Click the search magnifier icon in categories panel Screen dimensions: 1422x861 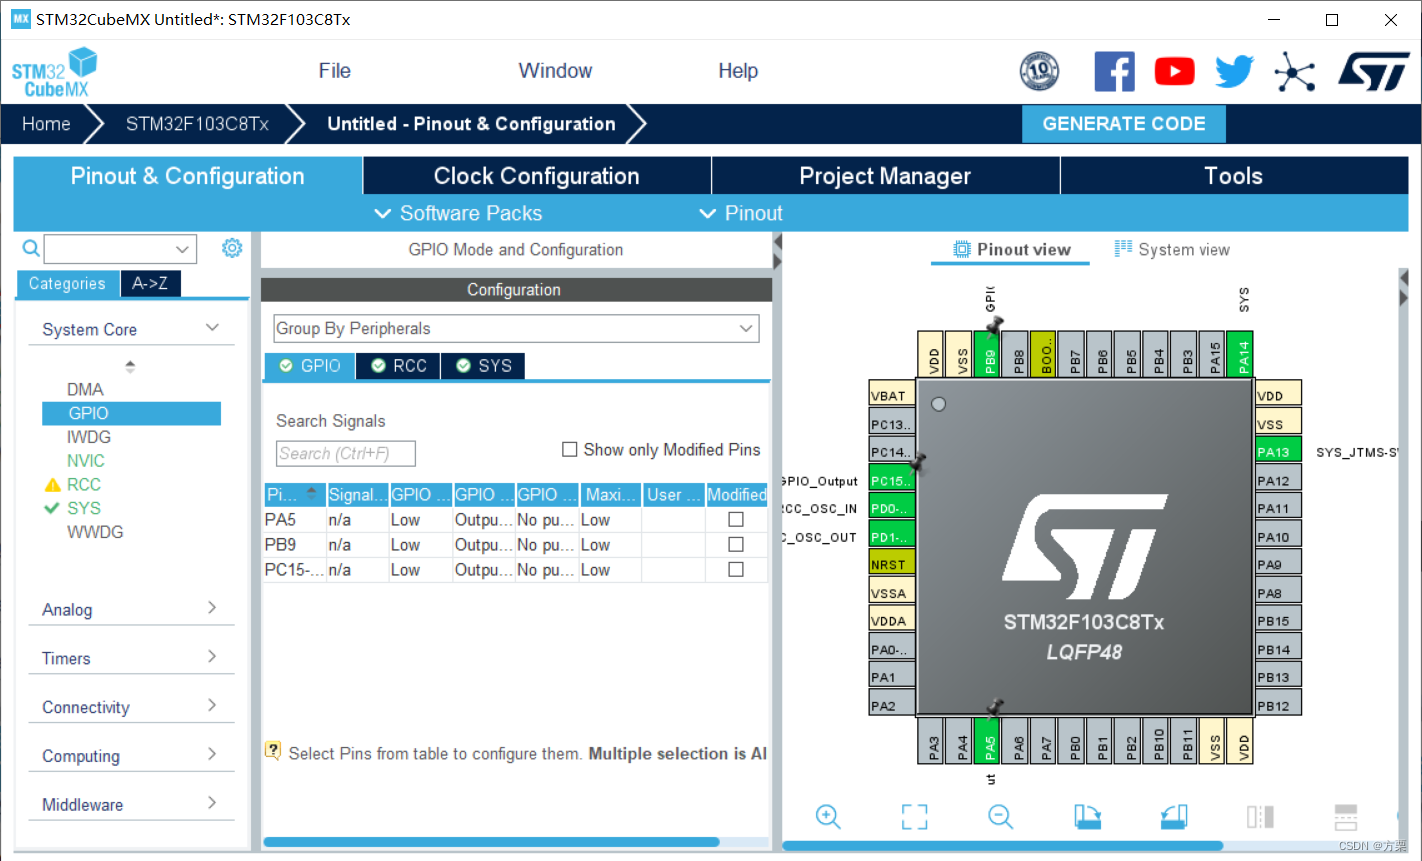(31, 248)
